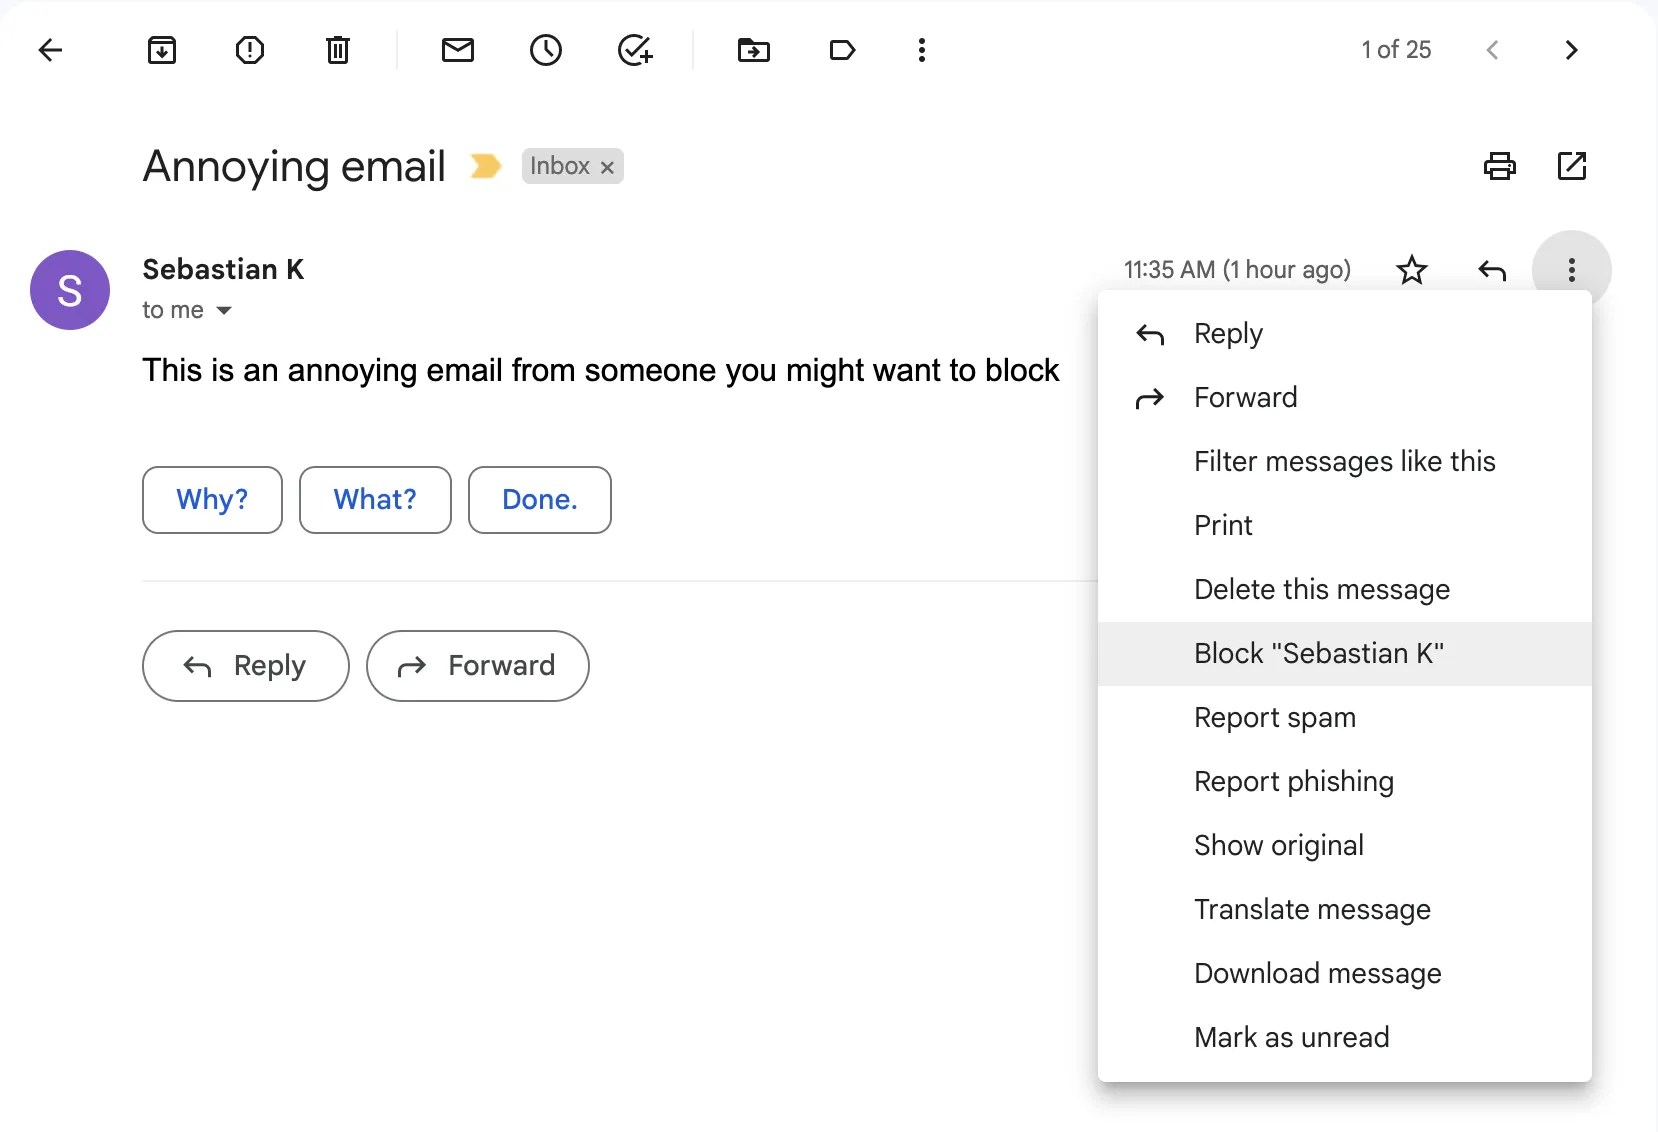1658x1132 pixels.
Task: Apply a label using the tag icon
Action: [x=841, y=50]
